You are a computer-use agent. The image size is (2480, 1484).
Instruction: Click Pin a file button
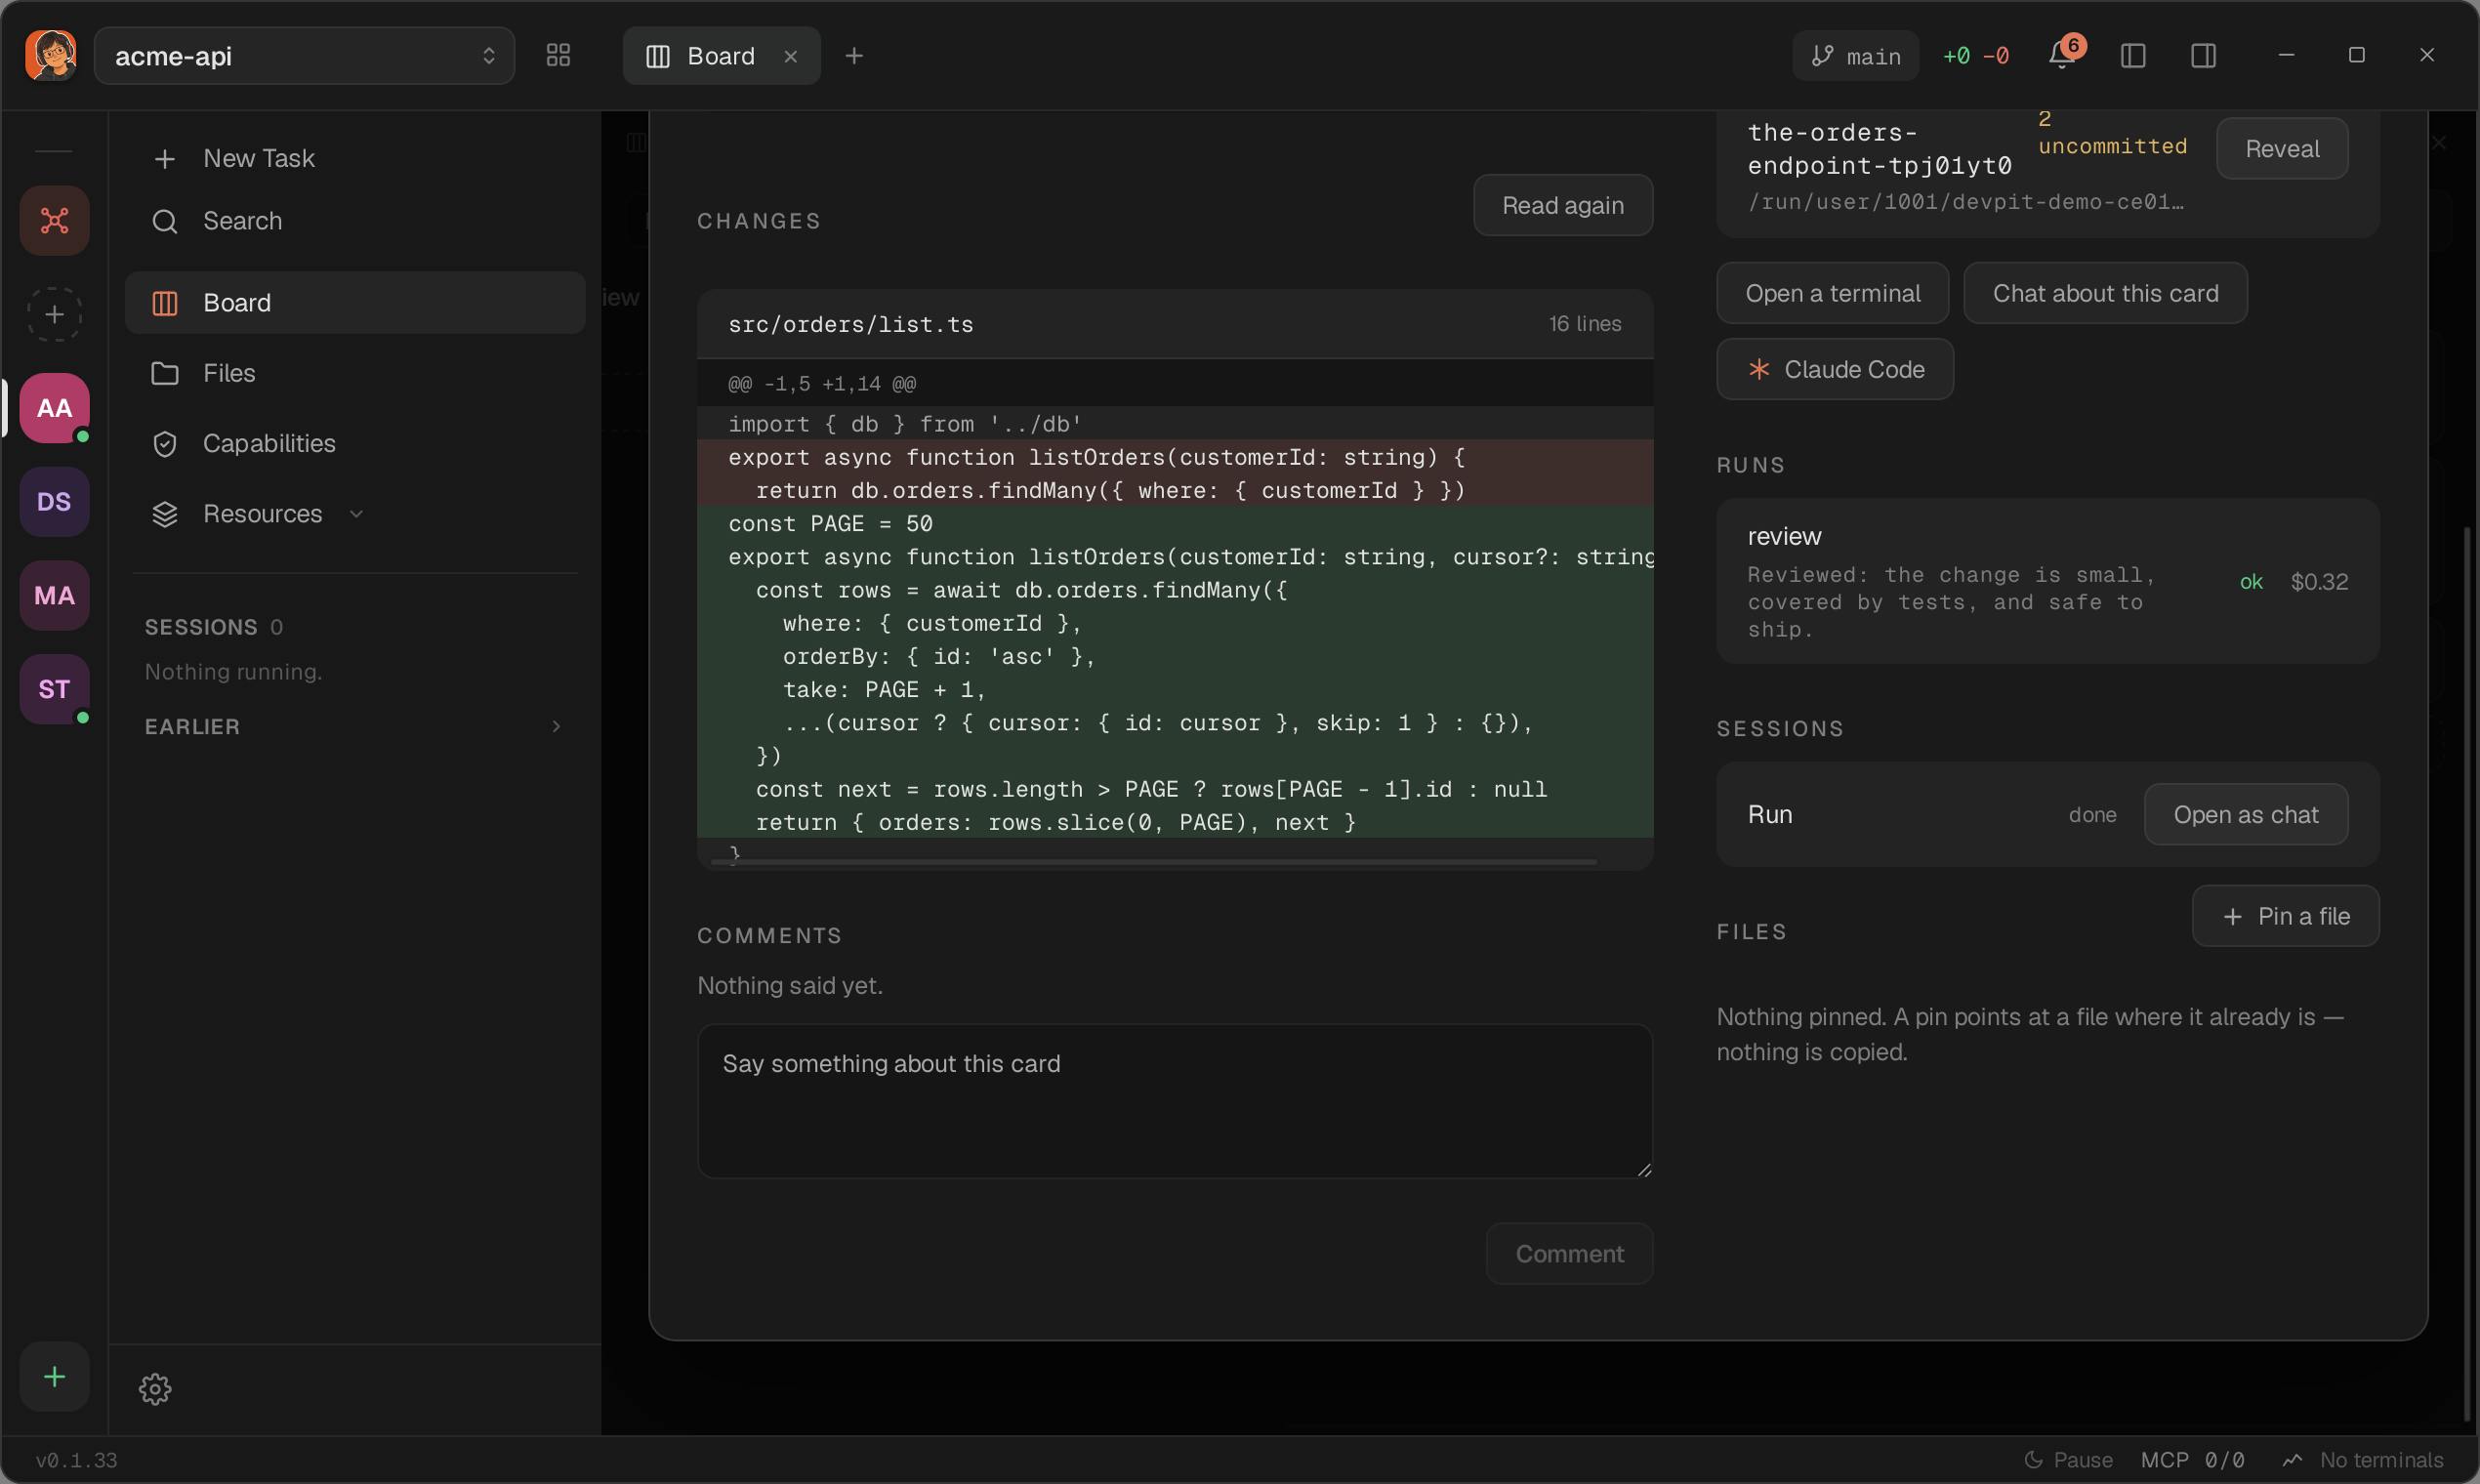coord(2285,915)
